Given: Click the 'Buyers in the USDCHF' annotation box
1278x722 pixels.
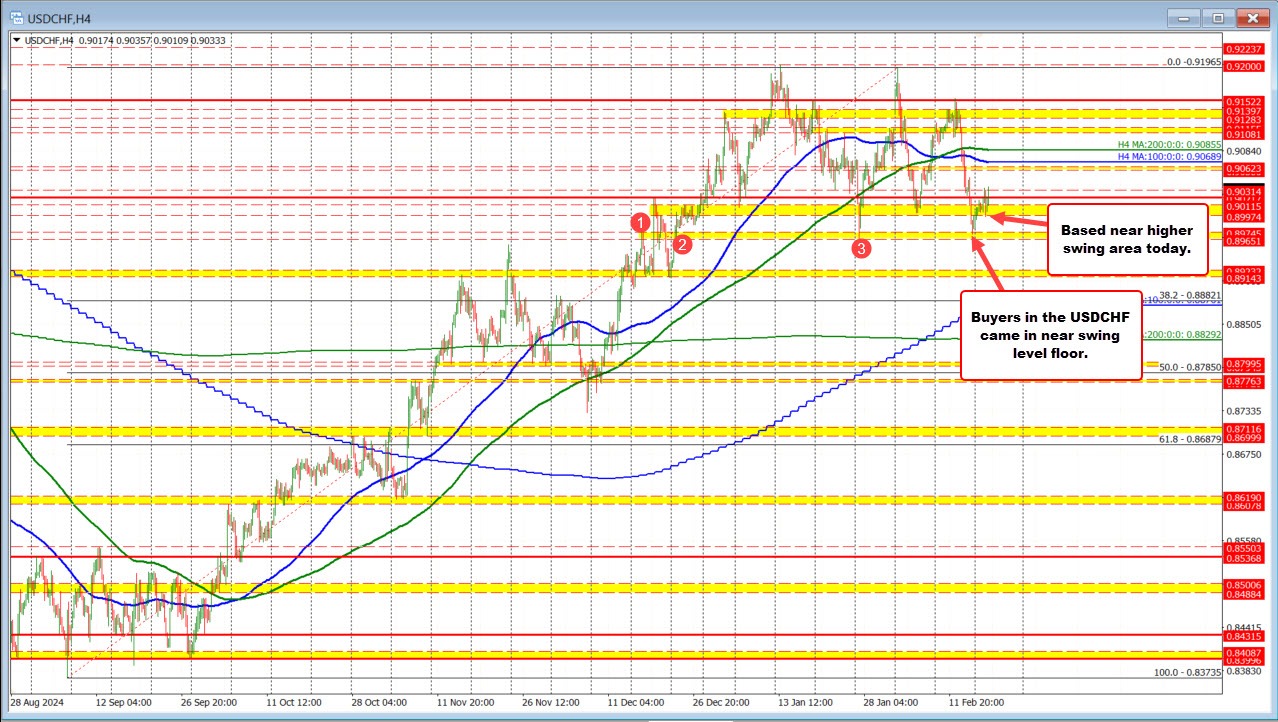Looking at the screenshot, I should (x=1049, y=336).
